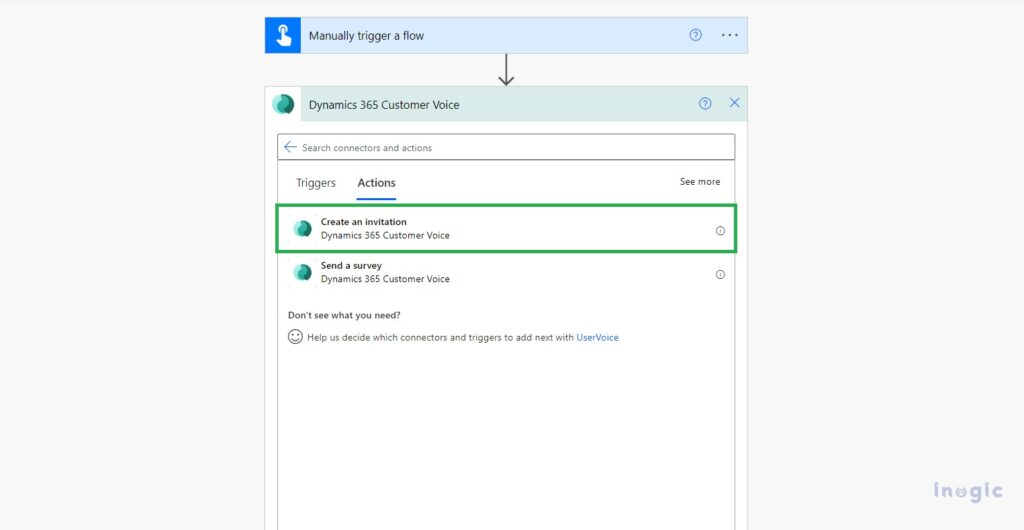Screen dimensions: 1024x530
Task: Click the Create an invitation connector icon
Action: click(x=302, y=229)
